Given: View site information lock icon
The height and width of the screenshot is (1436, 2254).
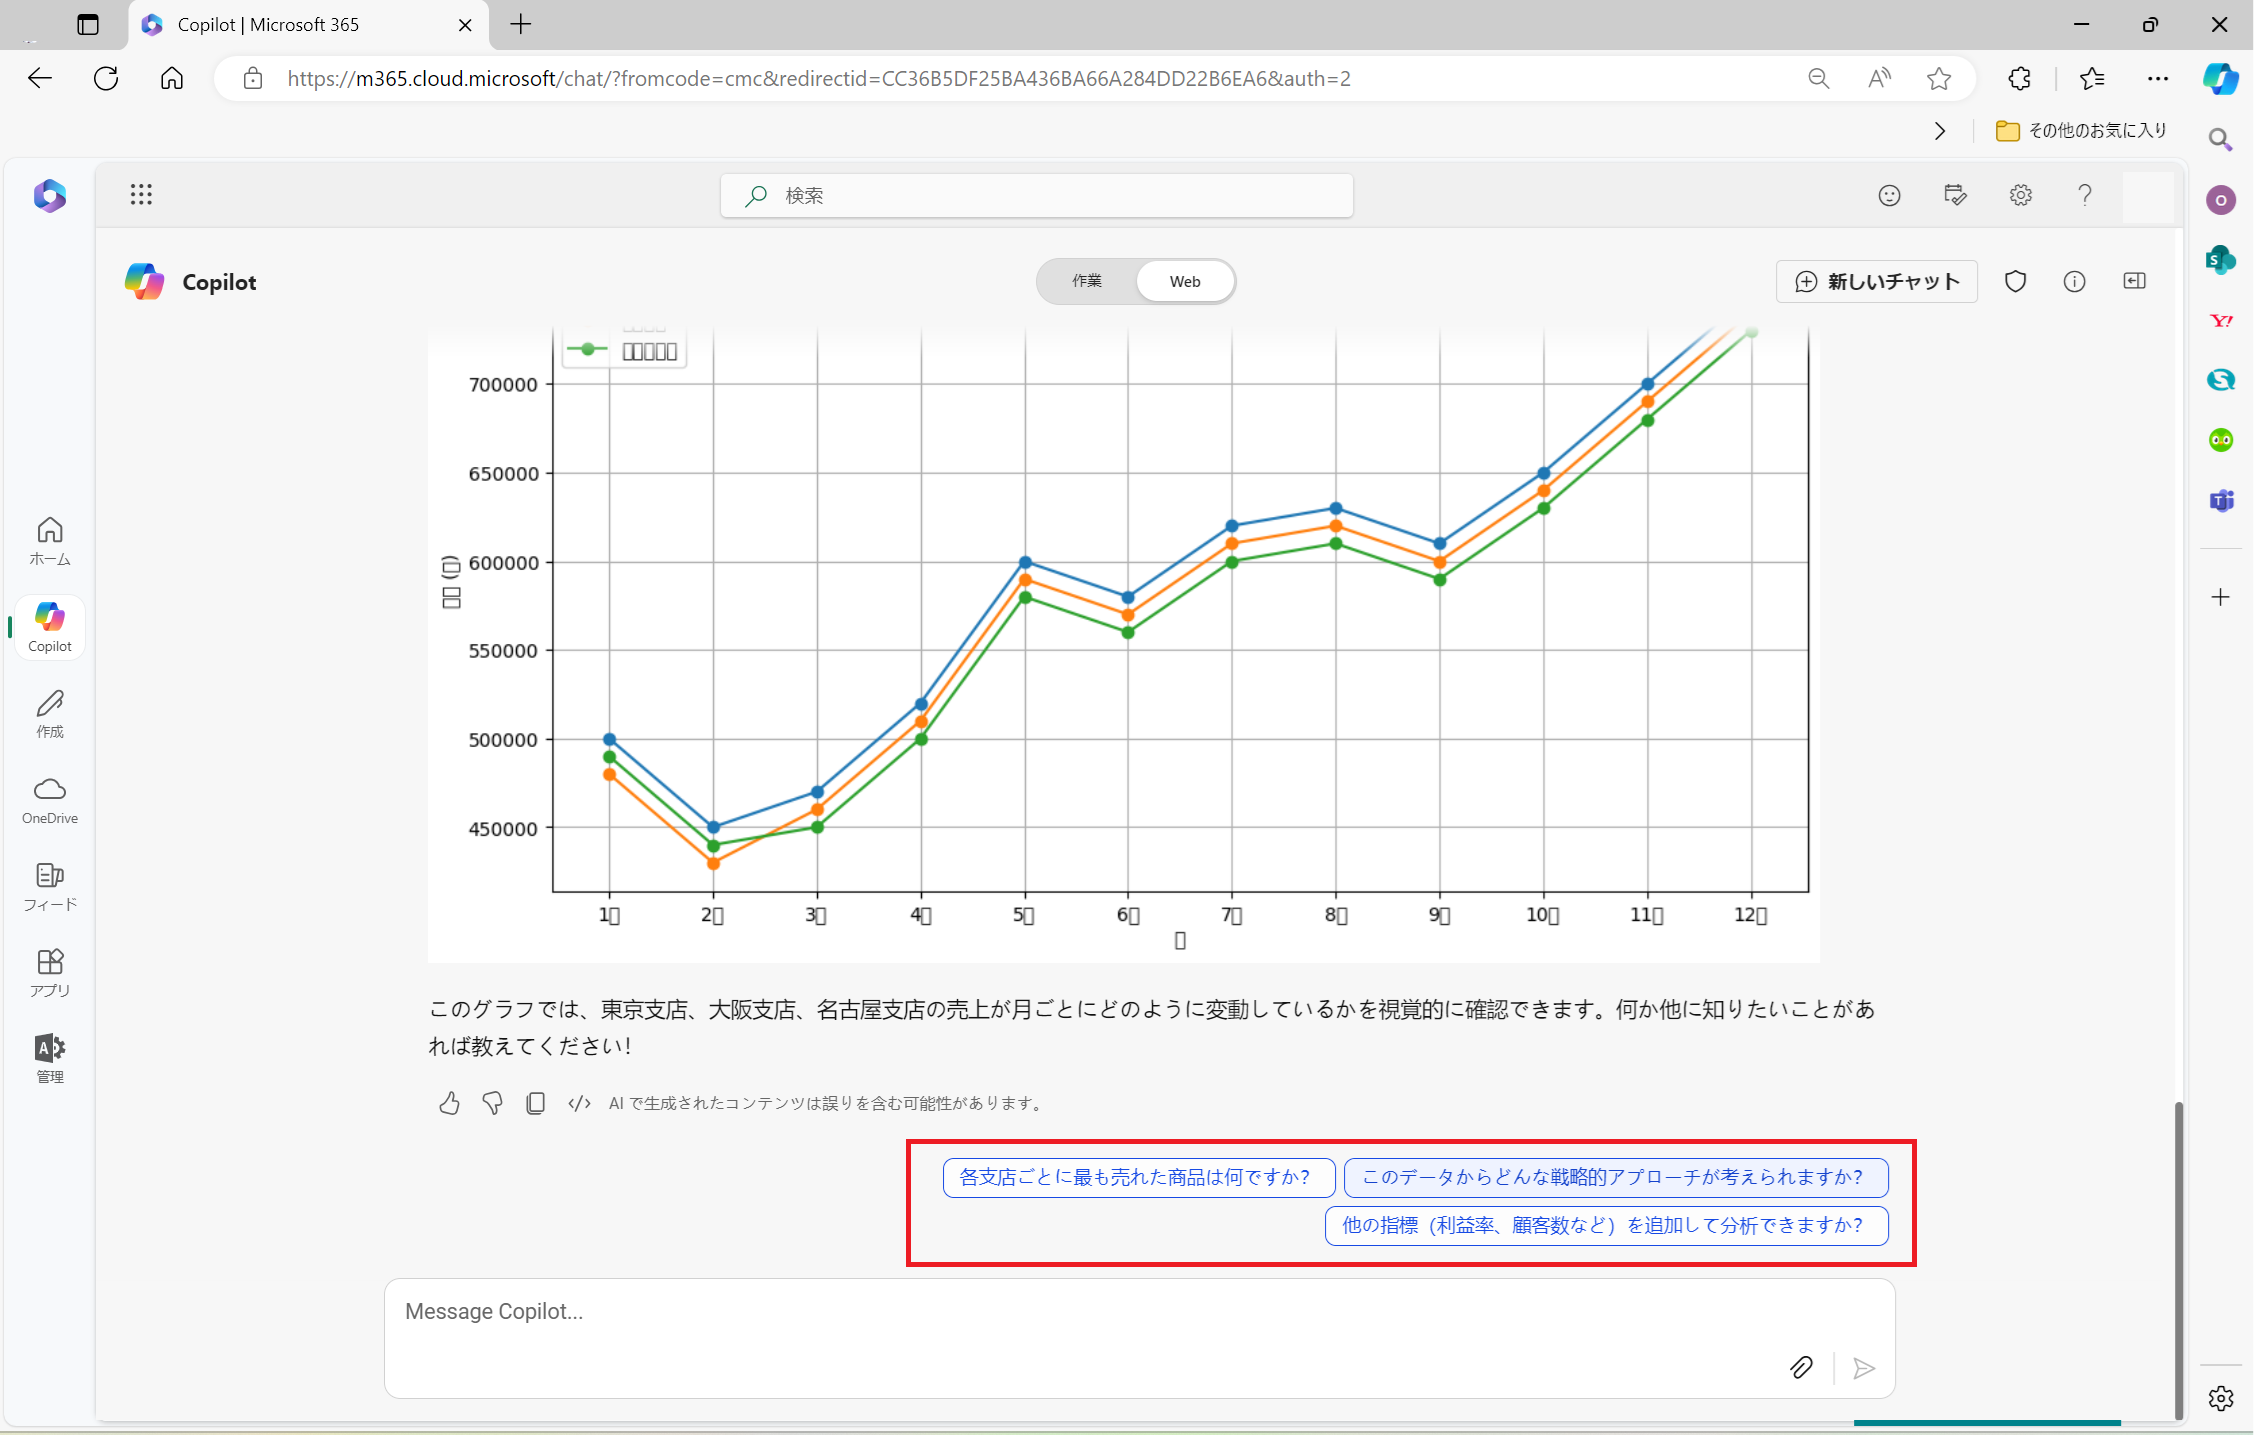Looking at the screenshot, I should tap(253, 78).
